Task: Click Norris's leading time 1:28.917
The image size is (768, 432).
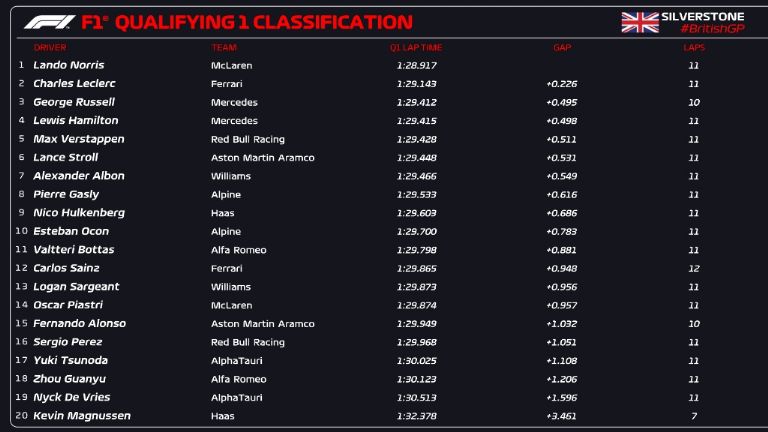Action: click(x=416, y=65)
